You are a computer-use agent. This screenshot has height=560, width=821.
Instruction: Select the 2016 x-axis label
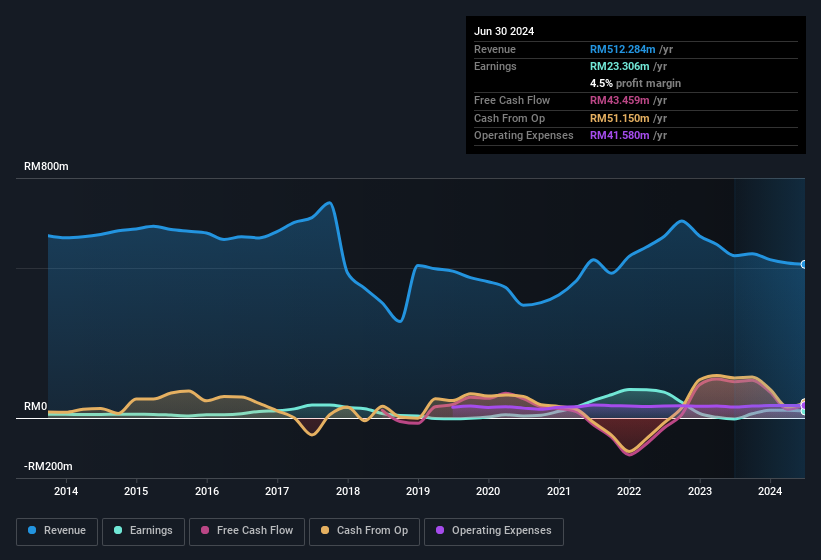[207, 491]
